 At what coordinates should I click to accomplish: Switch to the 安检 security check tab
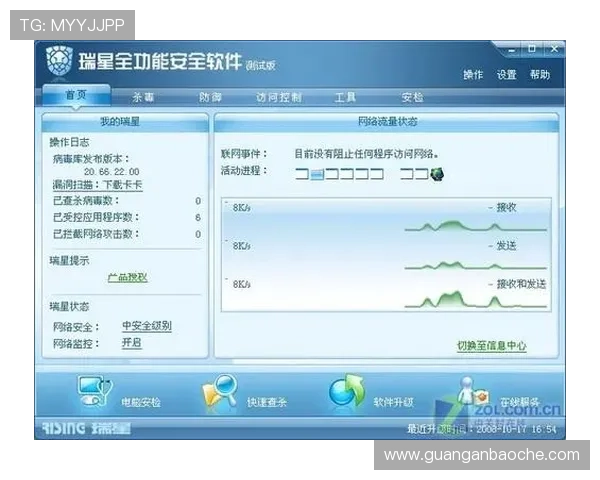(x=412, y=97)
